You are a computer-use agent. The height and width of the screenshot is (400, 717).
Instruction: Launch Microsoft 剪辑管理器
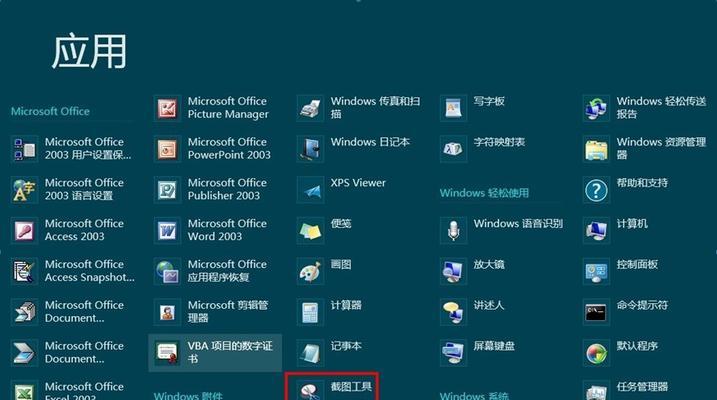point(214,311)
